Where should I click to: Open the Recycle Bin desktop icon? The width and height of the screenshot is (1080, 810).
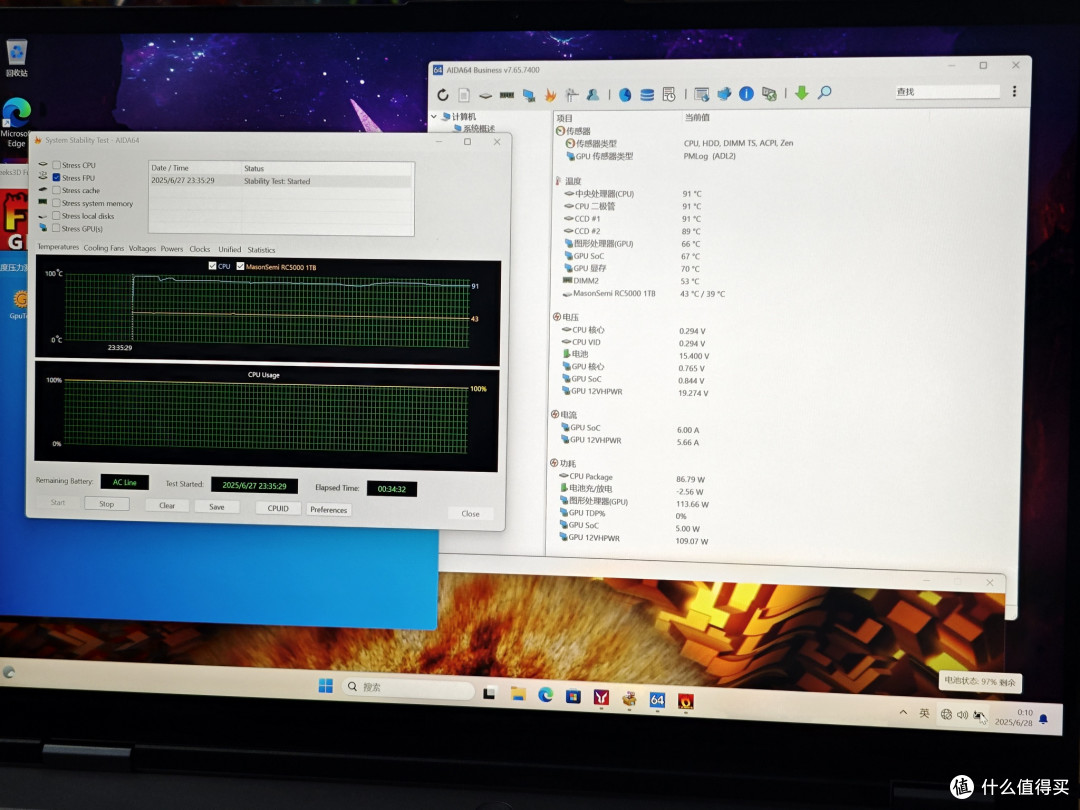pos(16,57)
